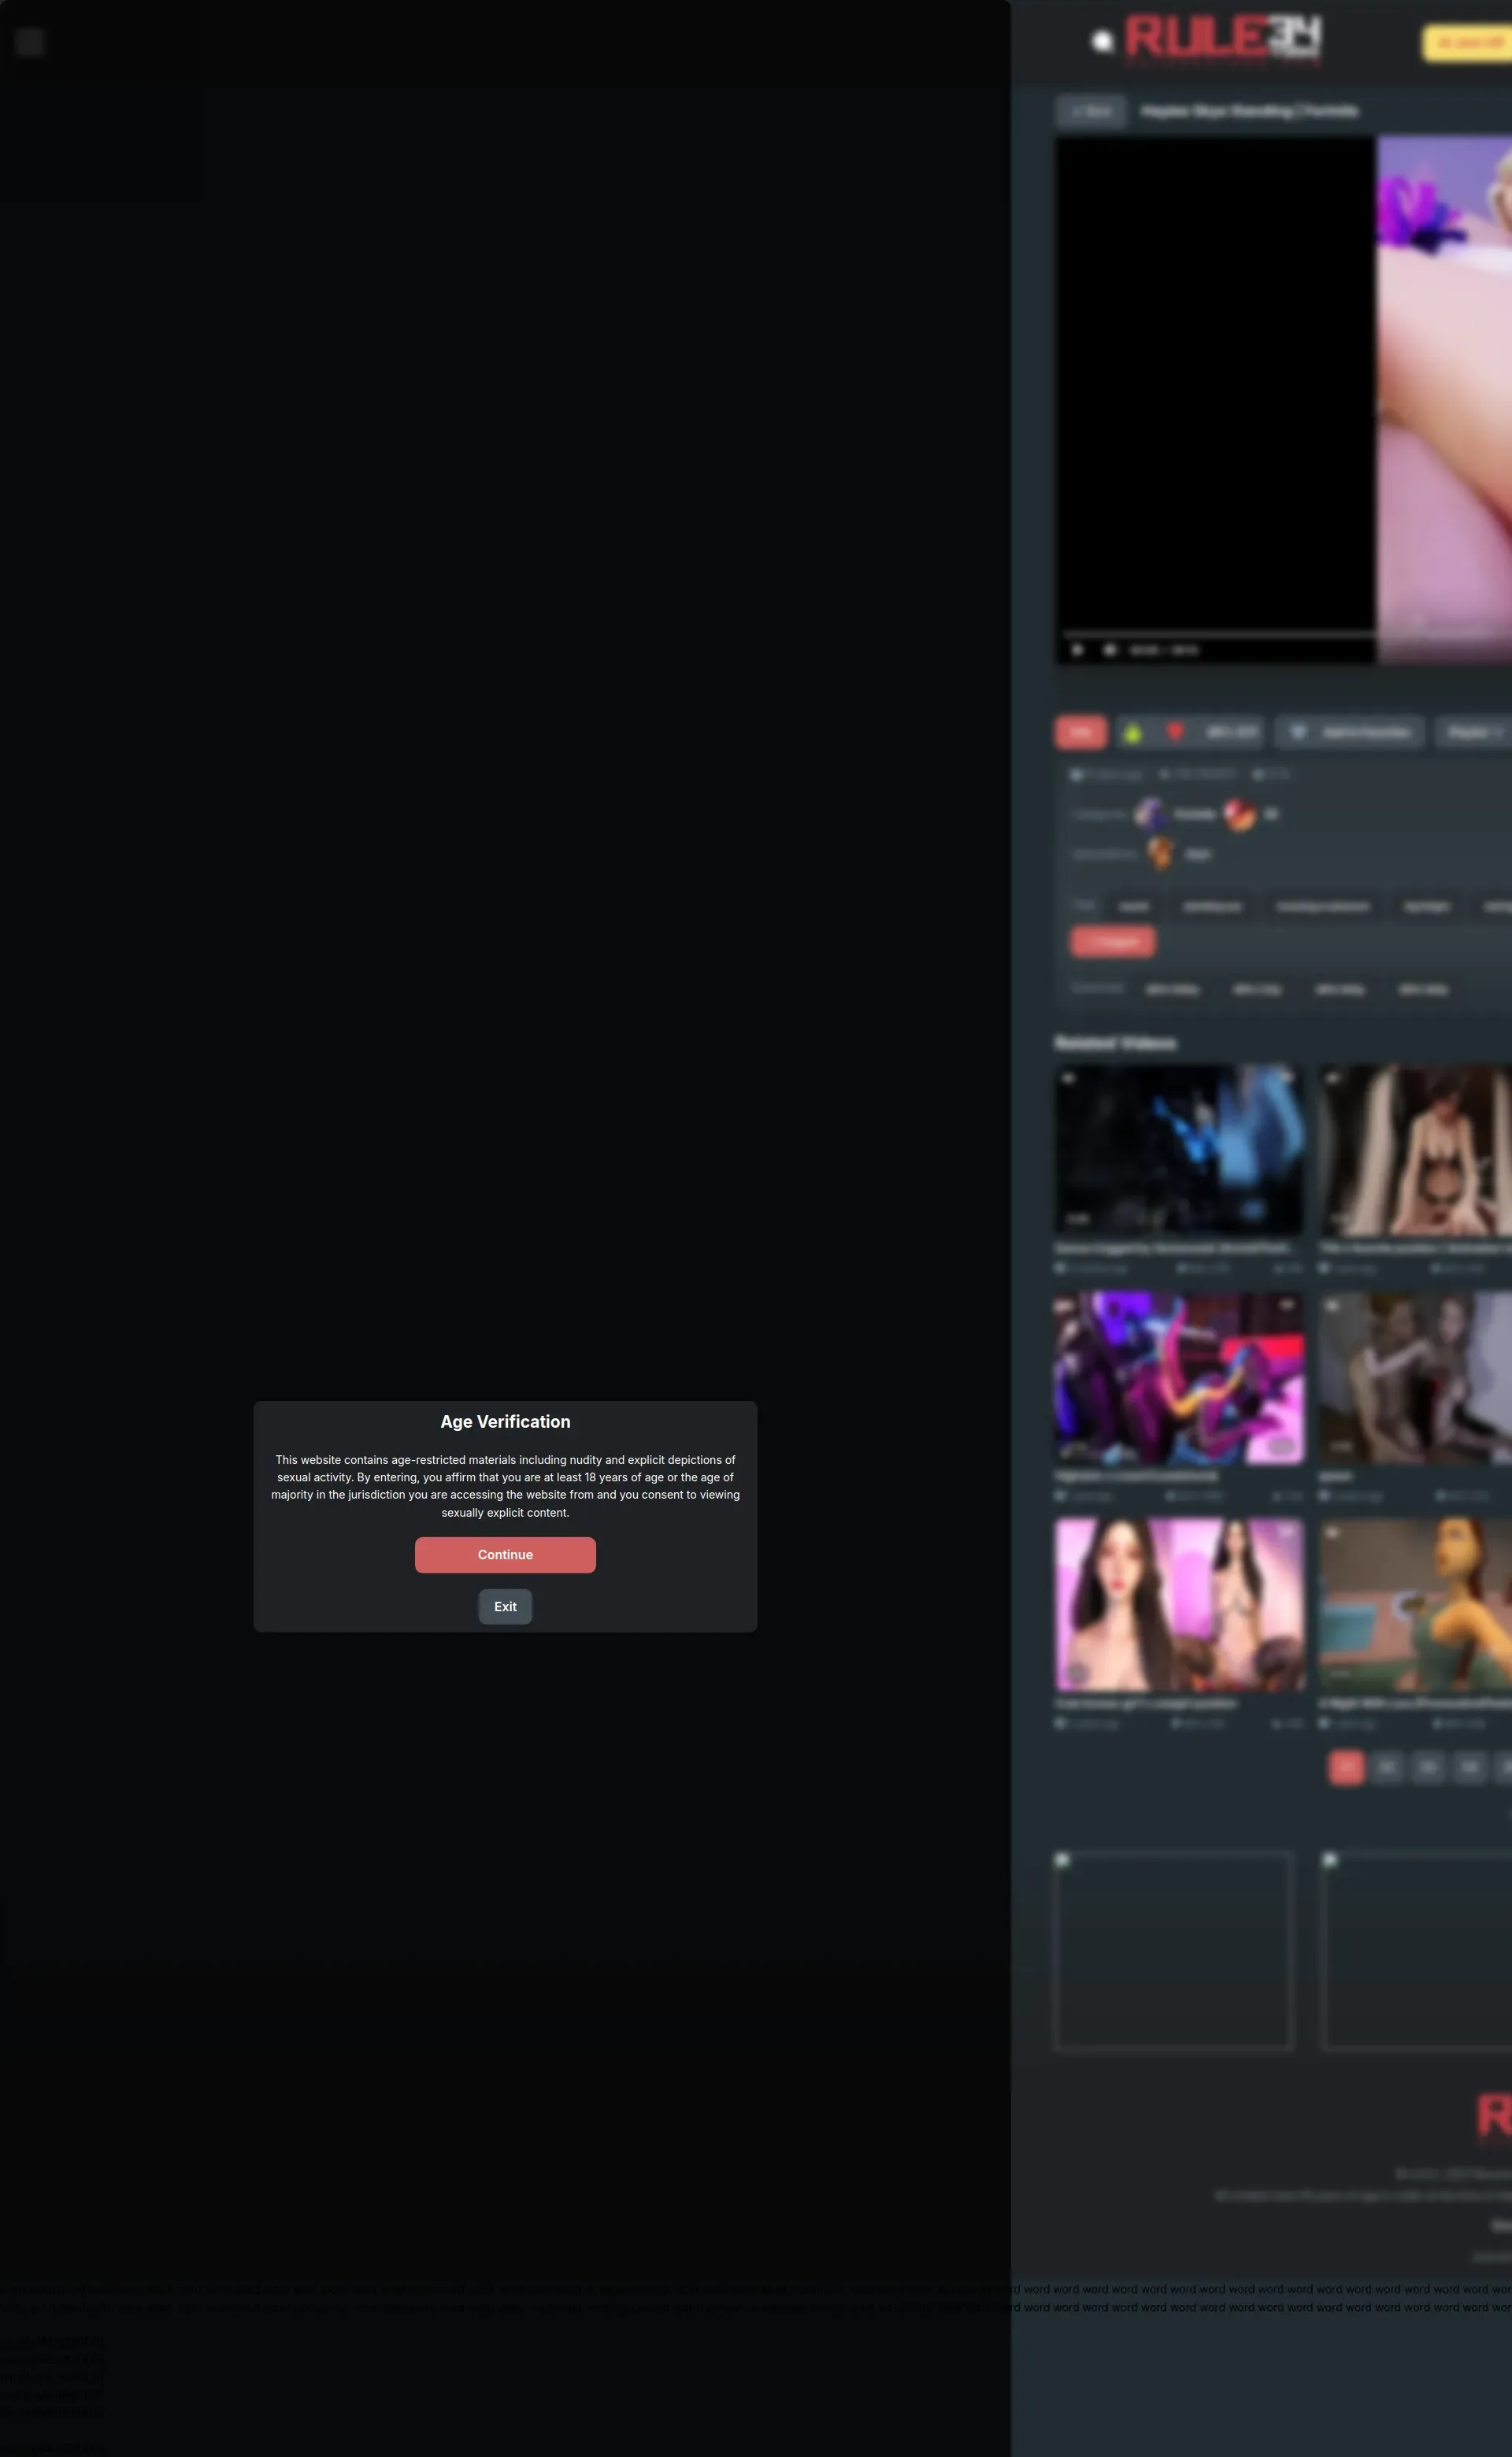
Task: Click the first tag chip in the tags row
Action: 1133,906
